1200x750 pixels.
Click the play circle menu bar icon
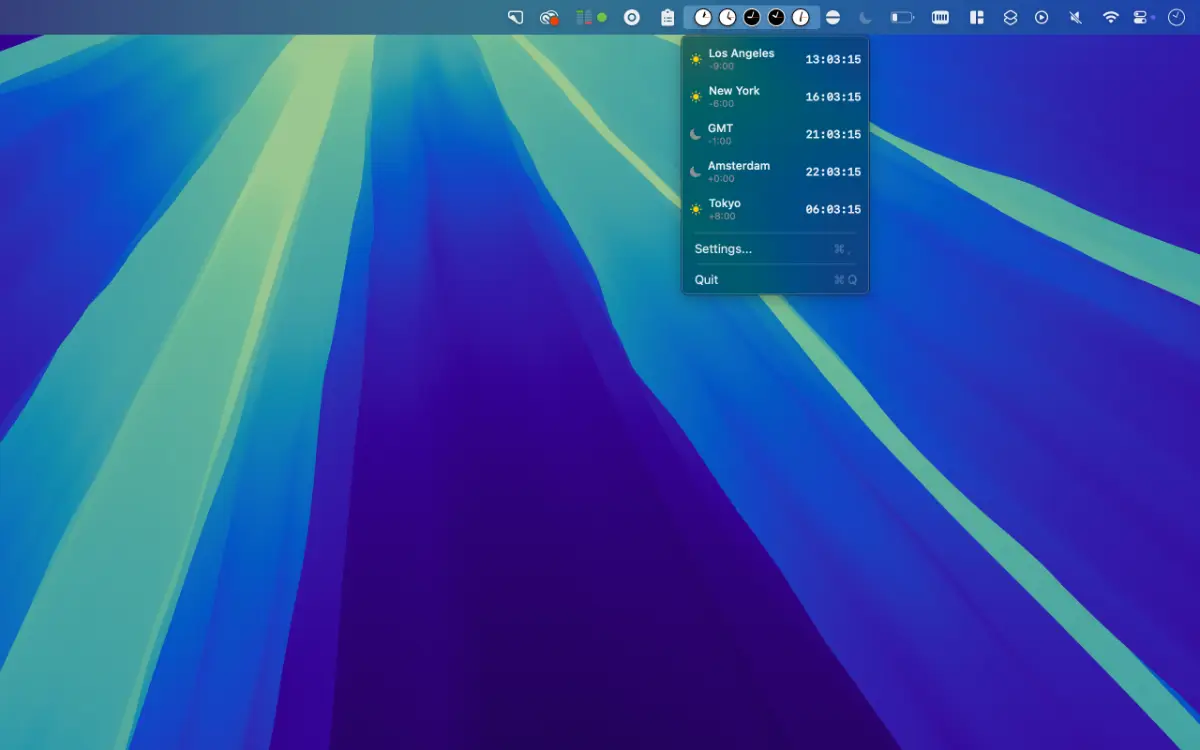1042,17
